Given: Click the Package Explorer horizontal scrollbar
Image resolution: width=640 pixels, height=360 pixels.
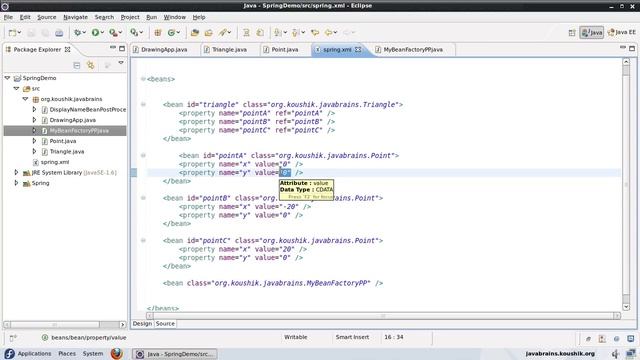Looking at the screenshot, I should 65,324.
